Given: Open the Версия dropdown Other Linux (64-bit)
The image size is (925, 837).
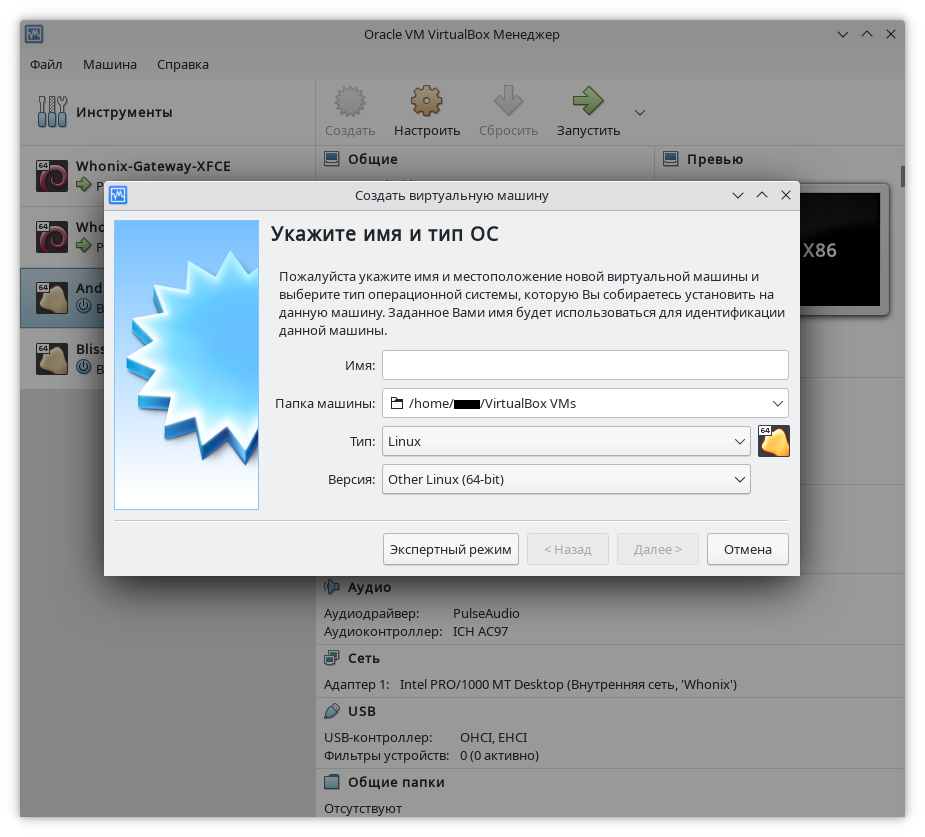Looking at the screenshot, I should point(566,480).
